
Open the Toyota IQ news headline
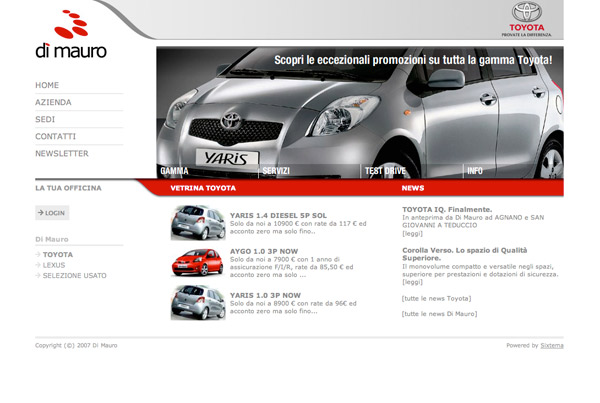pyautogui.click(x=447, y=209)
